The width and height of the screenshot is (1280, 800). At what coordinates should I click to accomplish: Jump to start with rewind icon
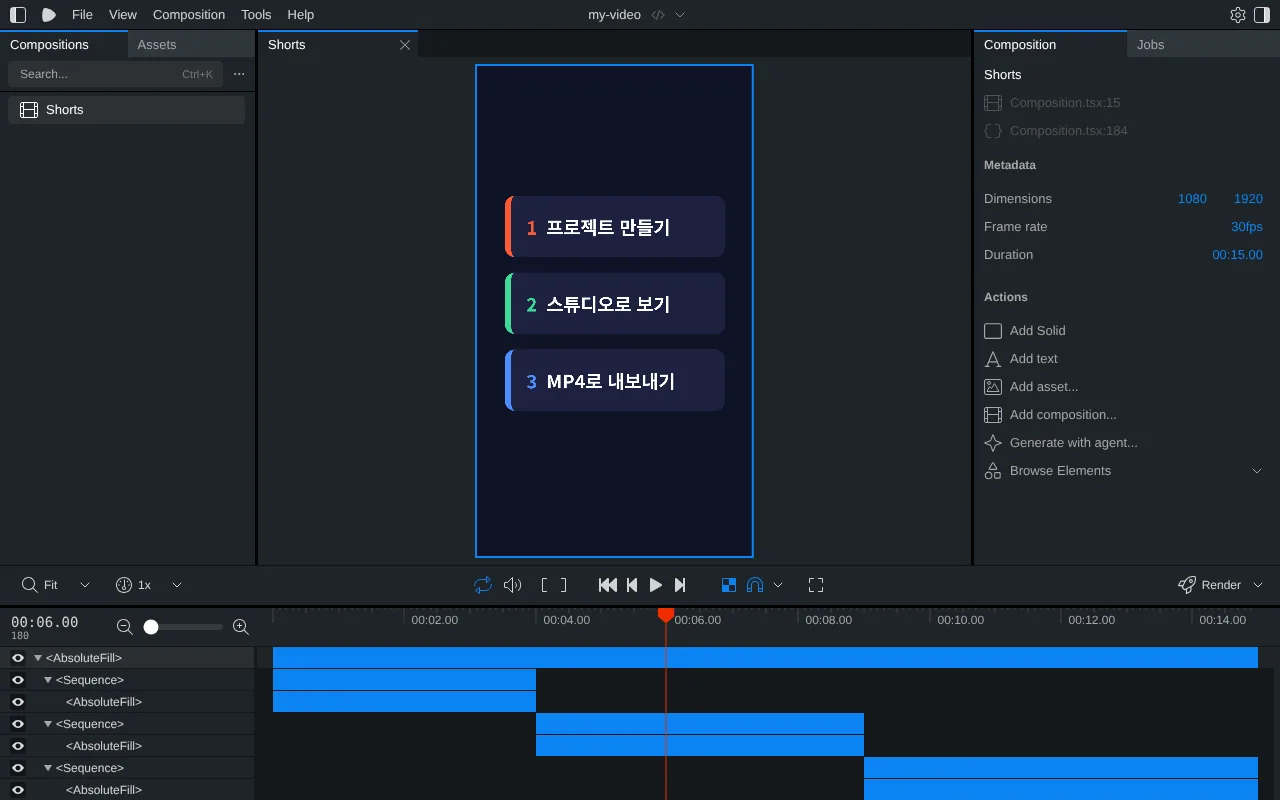coord(607,585)
